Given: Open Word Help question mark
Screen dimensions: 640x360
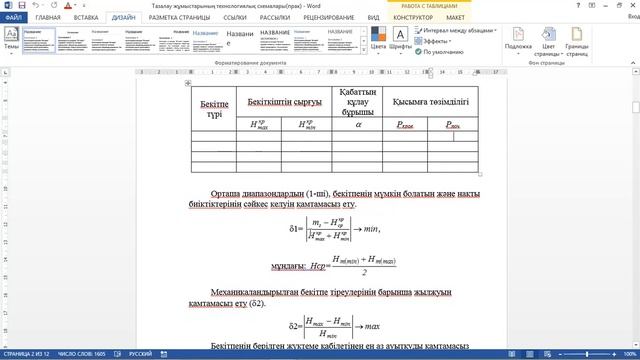Looking at the screenshot, I should [x=578, y=5].
